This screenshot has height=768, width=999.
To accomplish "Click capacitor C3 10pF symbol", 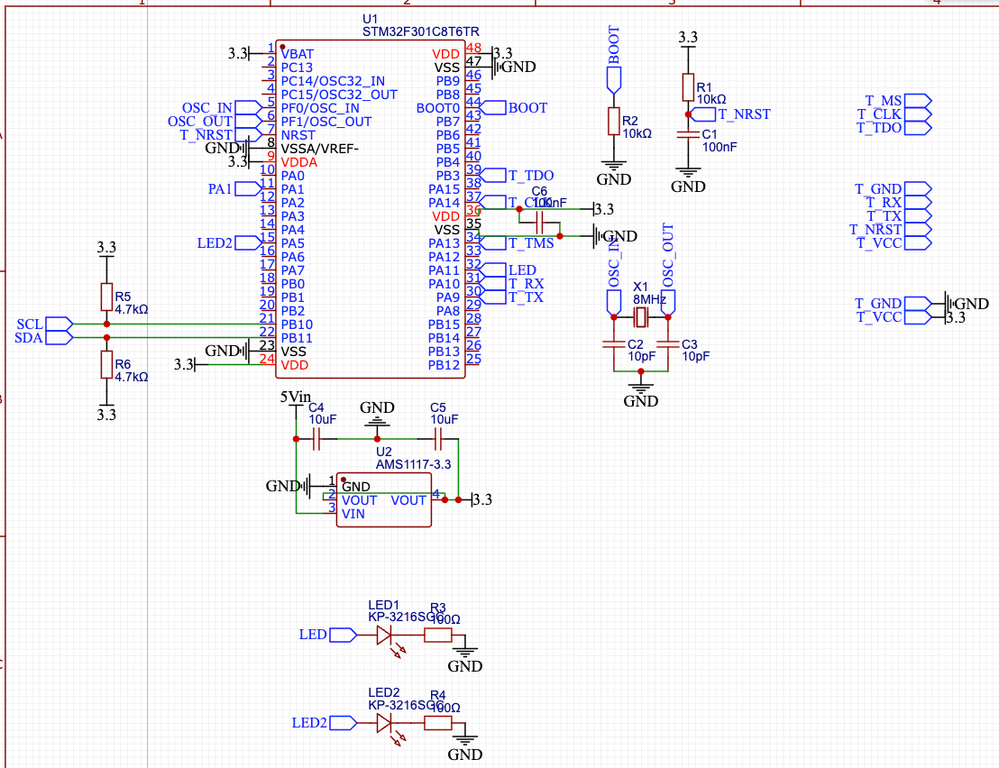I will tap(668, 344).
